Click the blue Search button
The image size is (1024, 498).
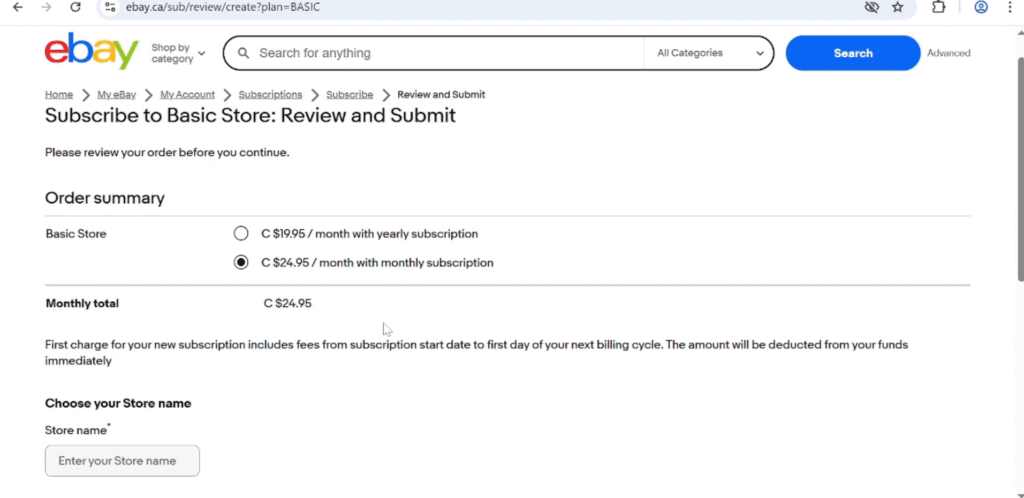[853, 53]
